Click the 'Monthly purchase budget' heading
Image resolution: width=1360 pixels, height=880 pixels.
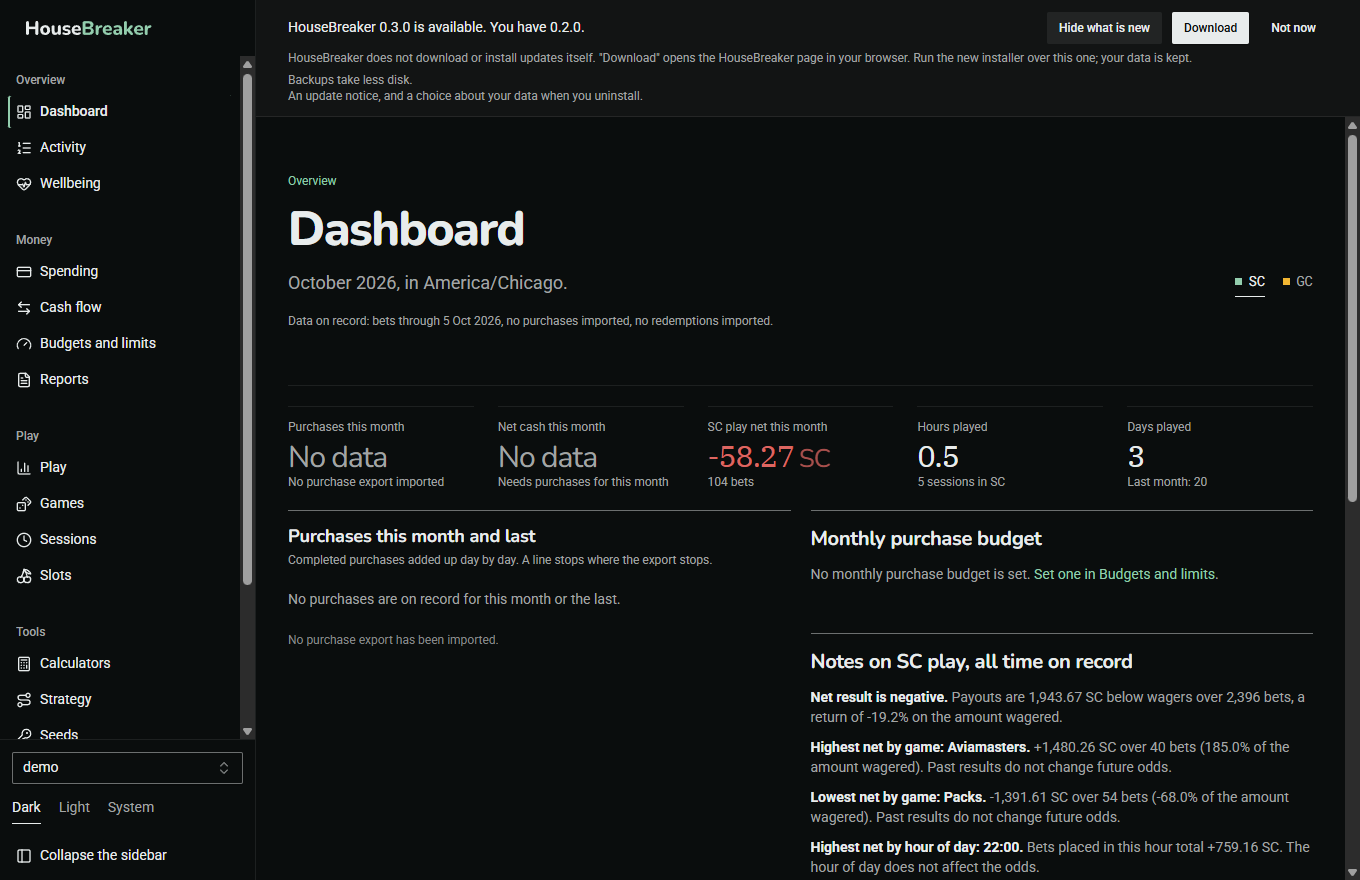[926, 538]
